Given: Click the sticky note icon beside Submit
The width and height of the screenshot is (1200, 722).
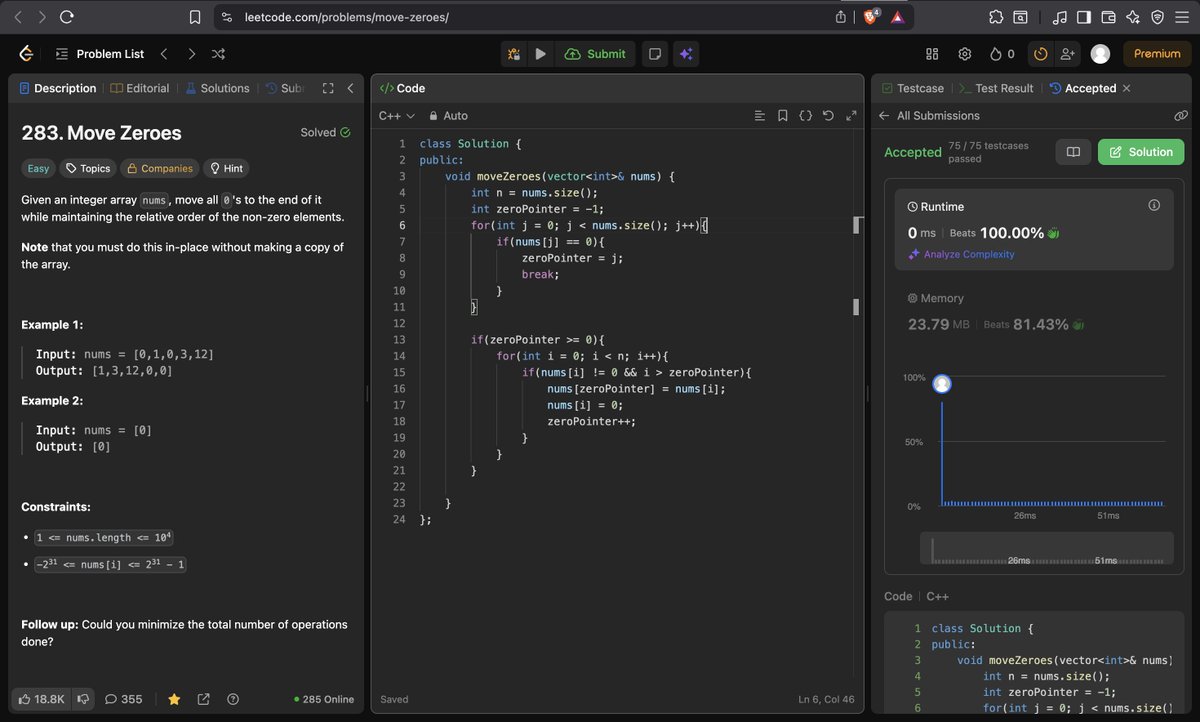Looking at the screenshot, I should [654, 53].
